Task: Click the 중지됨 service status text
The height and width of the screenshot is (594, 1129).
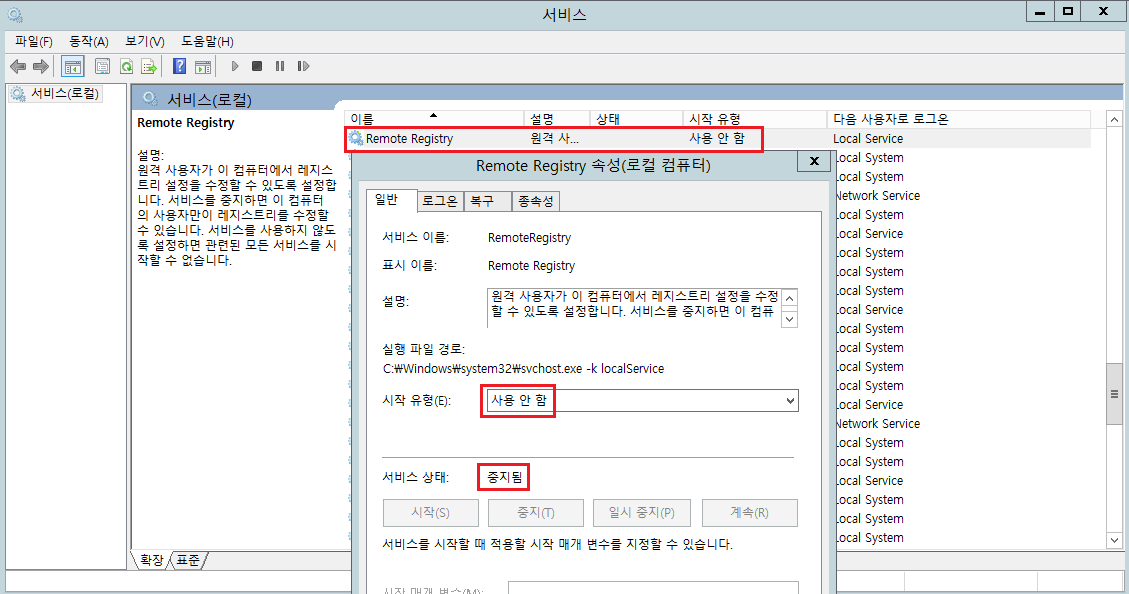Action: (x=504, y=477)
